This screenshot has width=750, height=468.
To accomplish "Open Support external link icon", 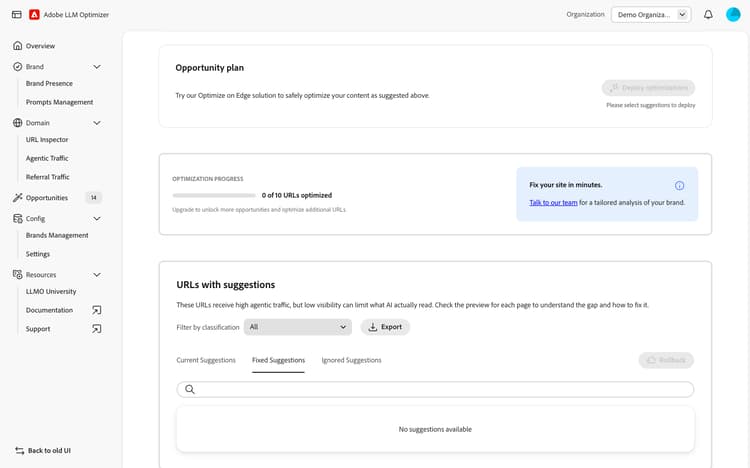I will coord(97,329).
